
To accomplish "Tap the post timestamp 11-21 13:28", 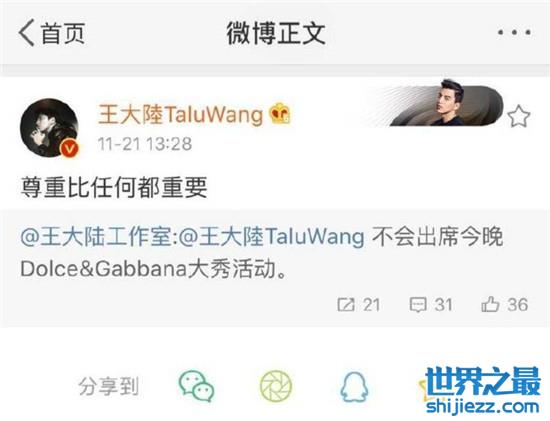I will (145, 144).
